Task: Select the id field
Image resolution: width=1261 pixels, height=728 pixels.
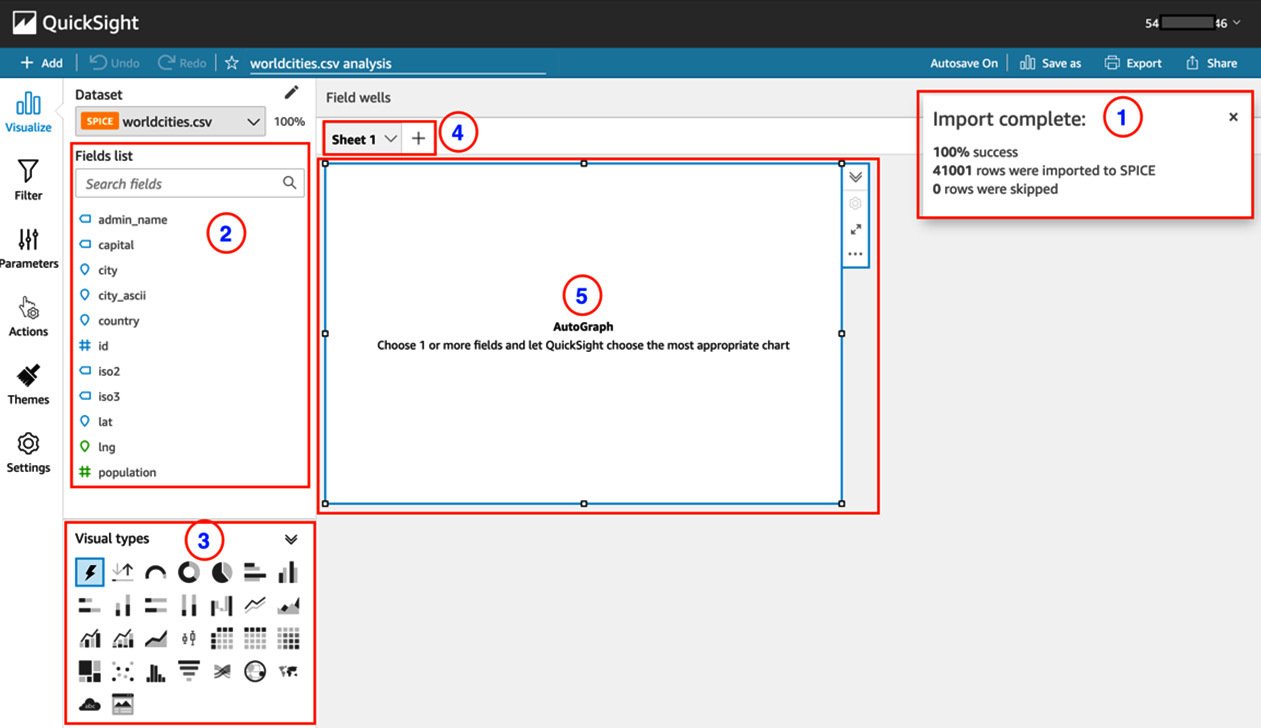Action: tap(103, 346)
